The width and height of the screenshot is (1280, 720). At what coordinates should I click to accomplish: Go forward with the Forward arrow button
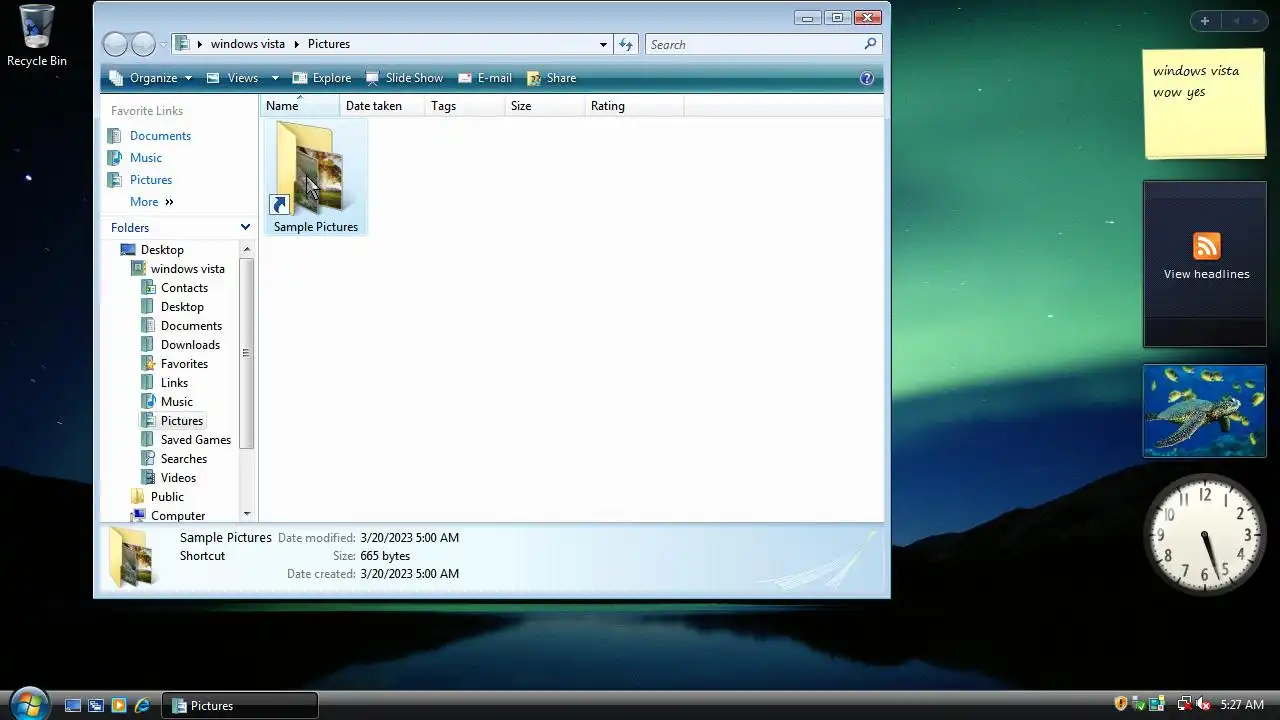[x=143, y=44]
